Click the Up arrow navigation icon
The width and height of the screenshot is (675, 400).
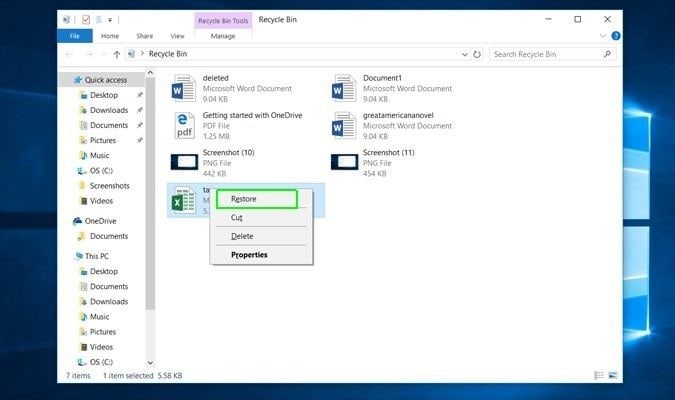118,54
